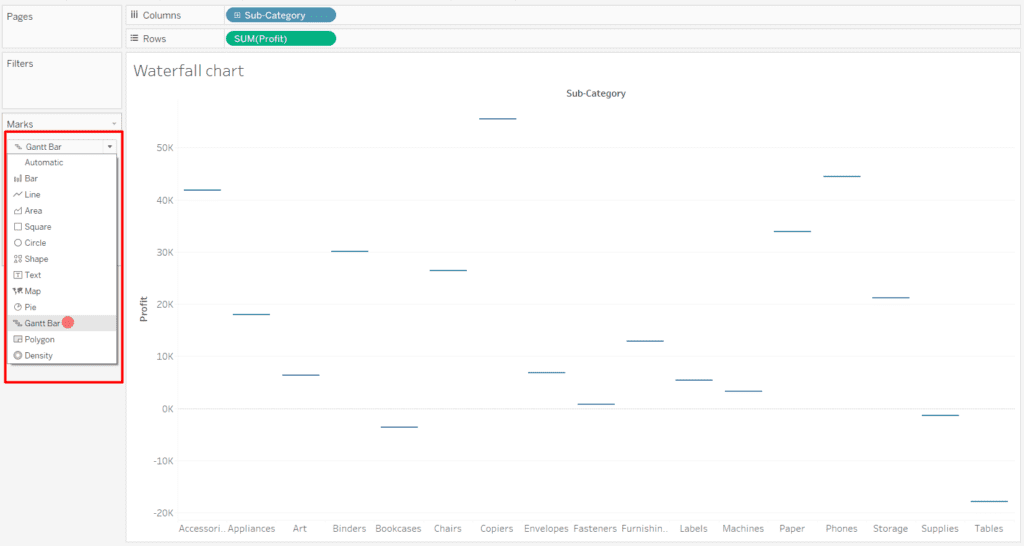Select Gantt Bar in mark list
The image size is (1024, 546).
[62, 323]
